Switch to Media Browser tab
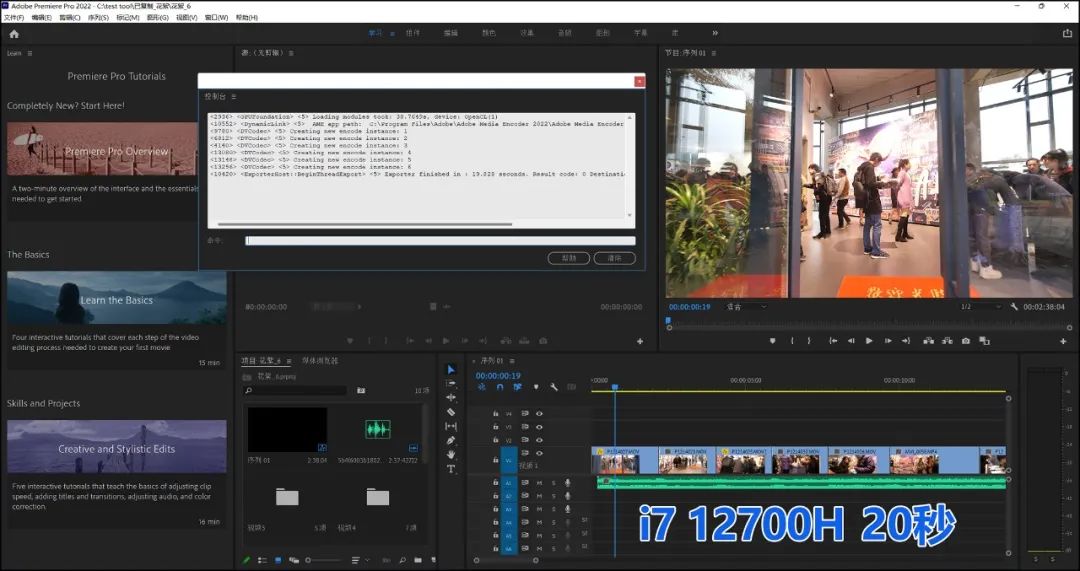Screen dimensions: 1080x571 pyautogui.click(x=320, y=361)
